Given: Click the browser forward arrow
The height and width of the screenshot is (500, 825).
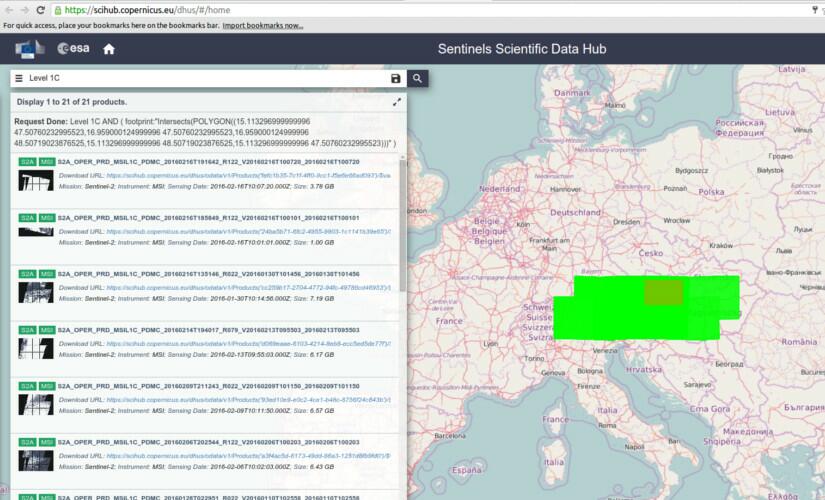Looking at the screenshot, I should point(25,9).
